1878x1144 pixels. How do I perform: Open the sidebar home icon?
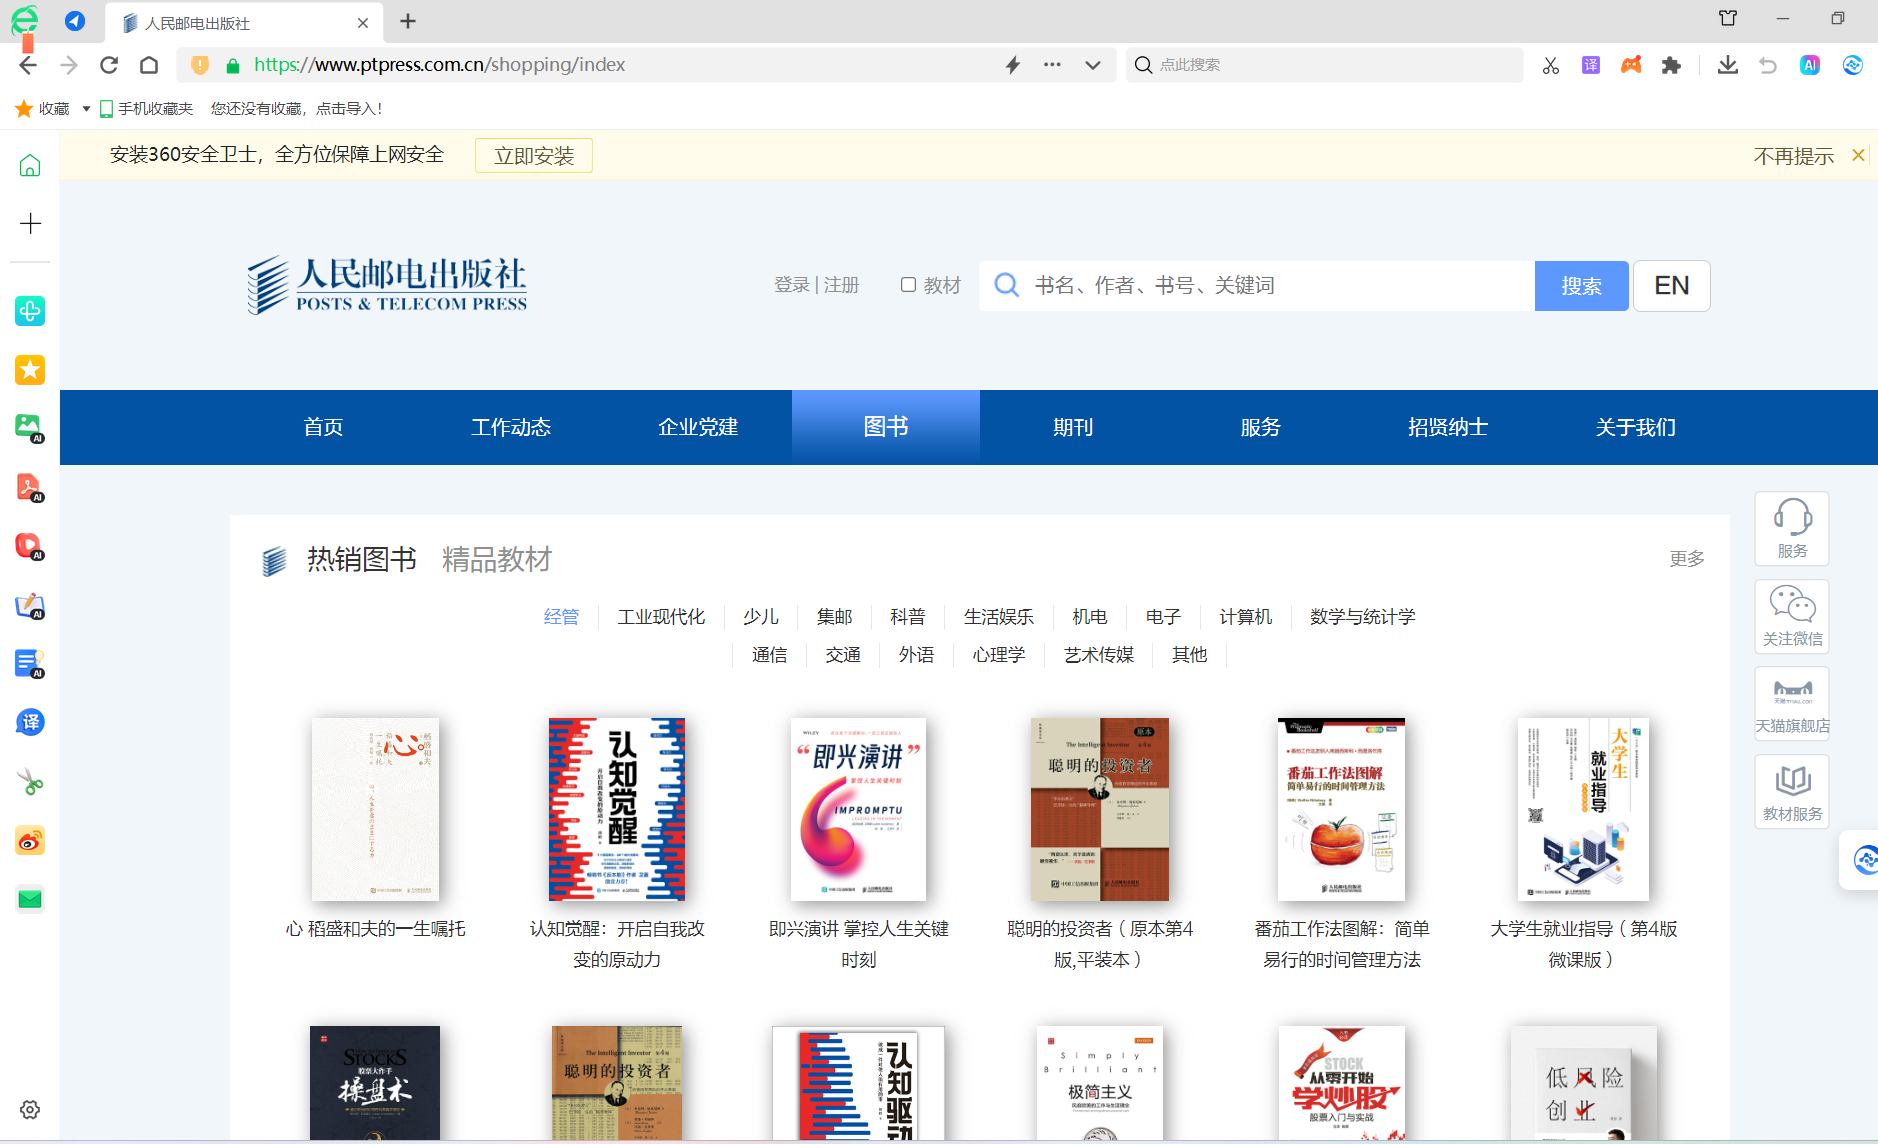[x=30, y=165]
